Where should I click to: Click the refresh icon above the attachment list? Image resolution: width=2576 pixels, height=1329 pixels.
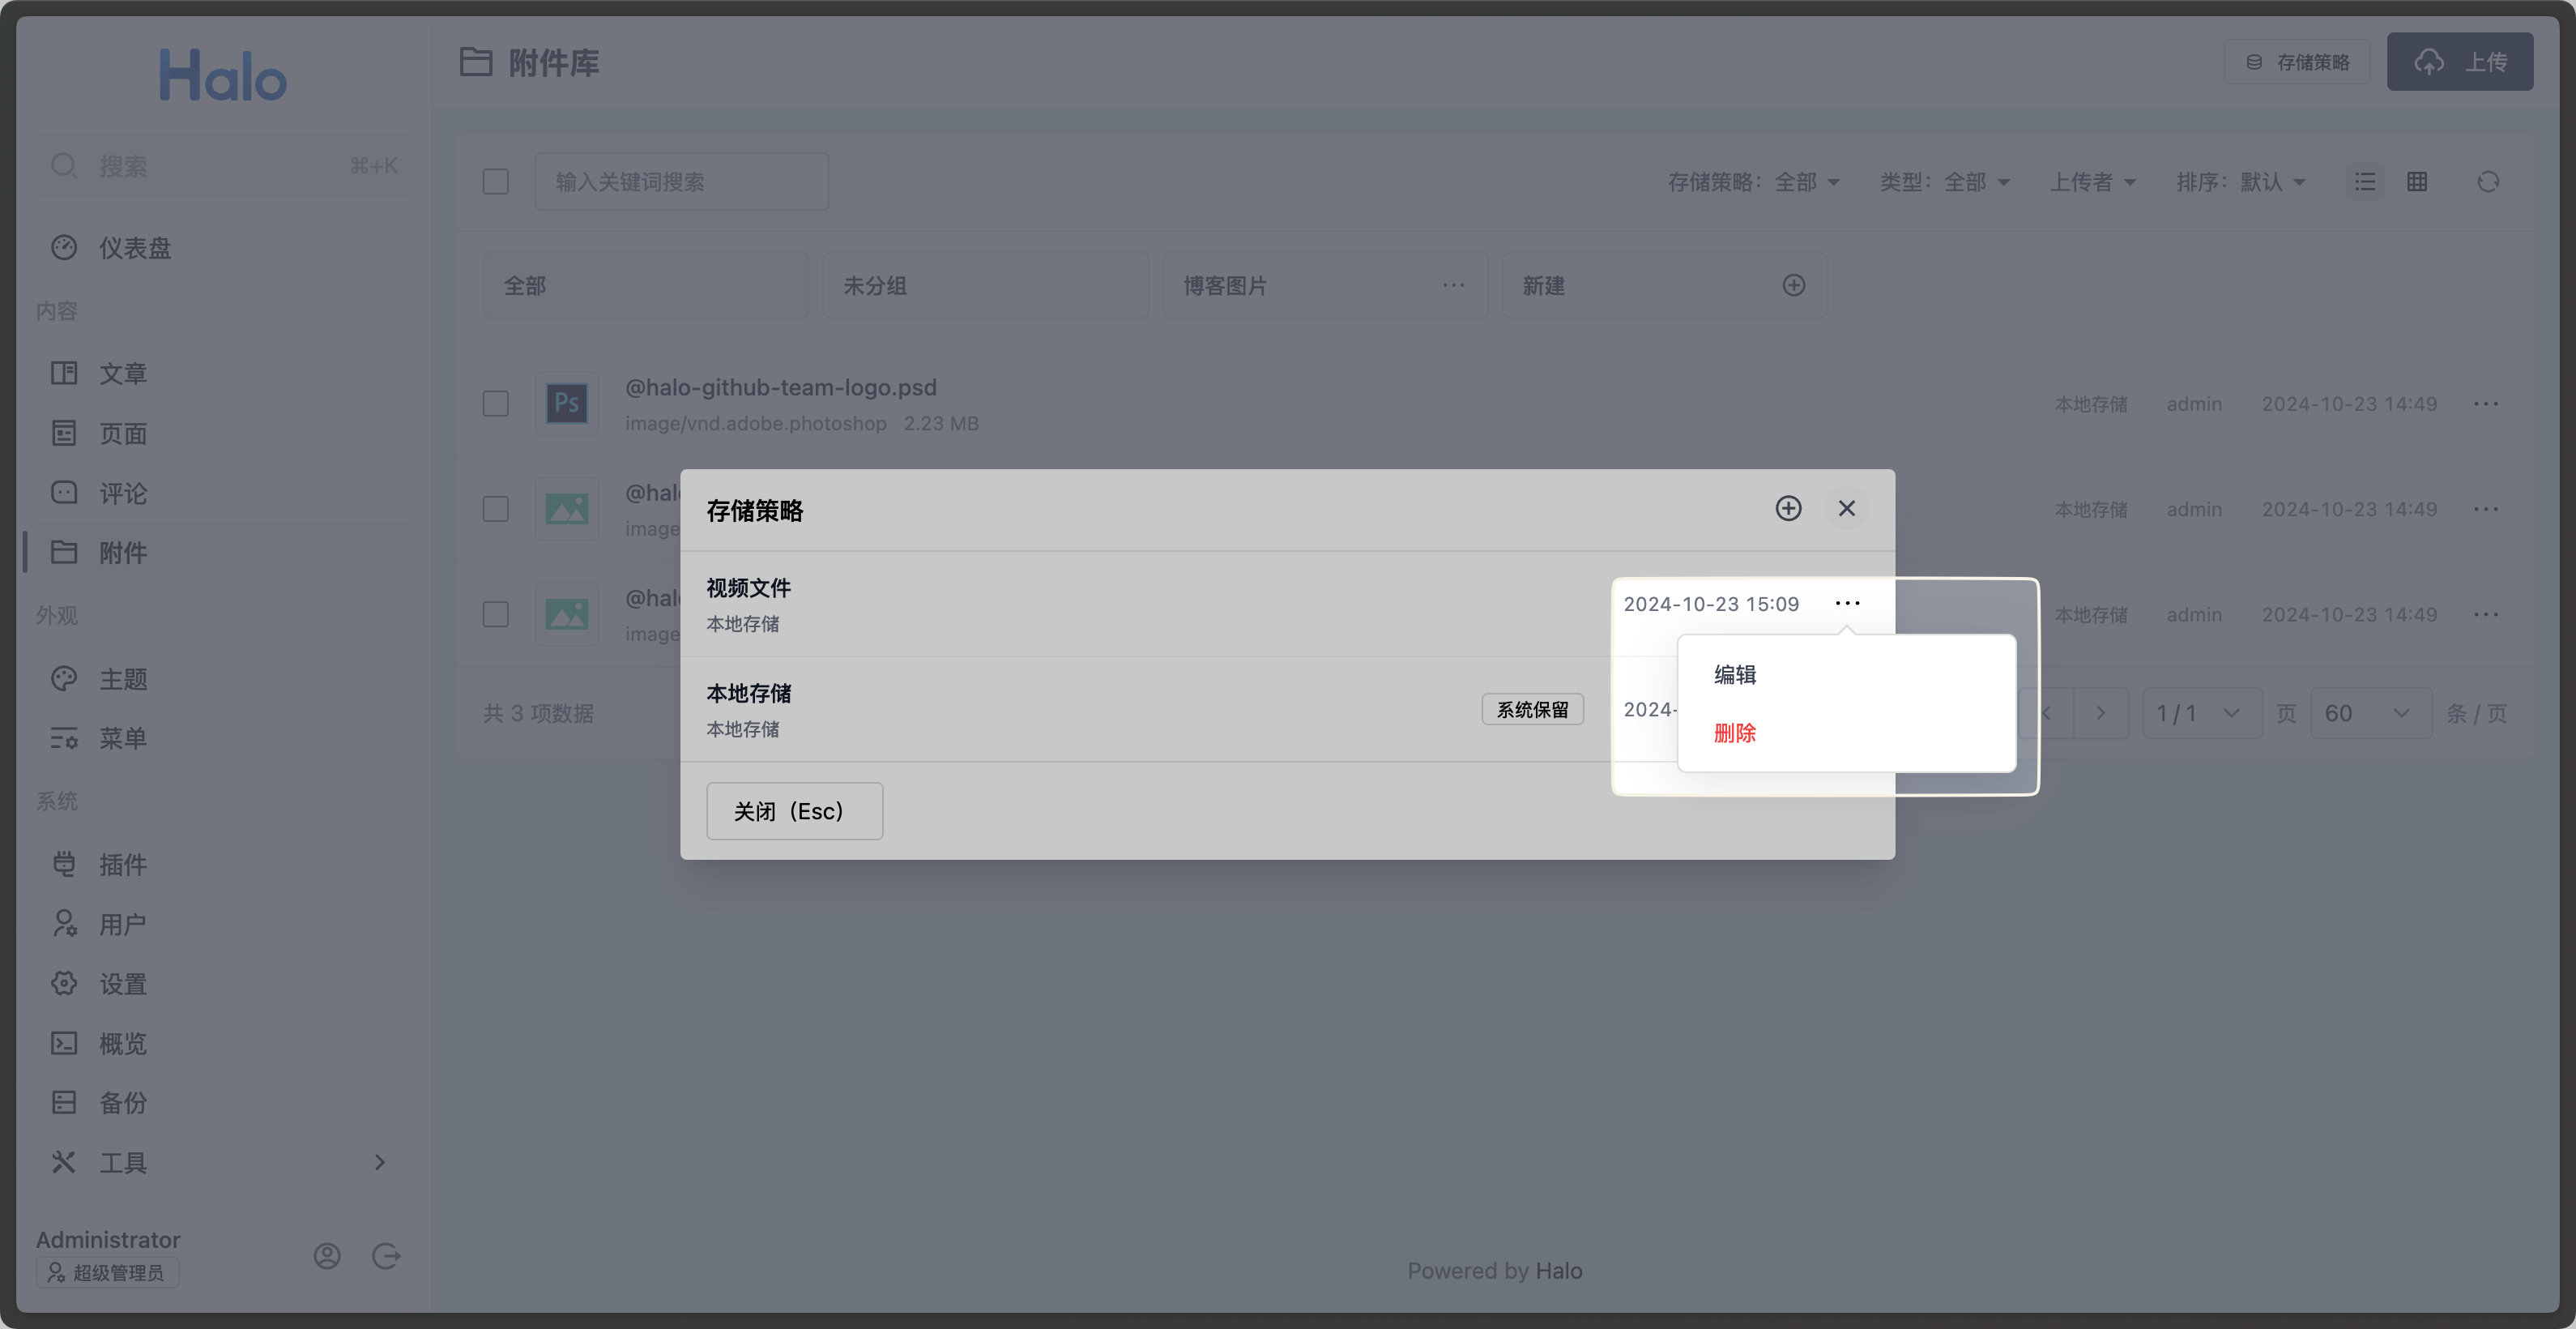point(2489,181)
